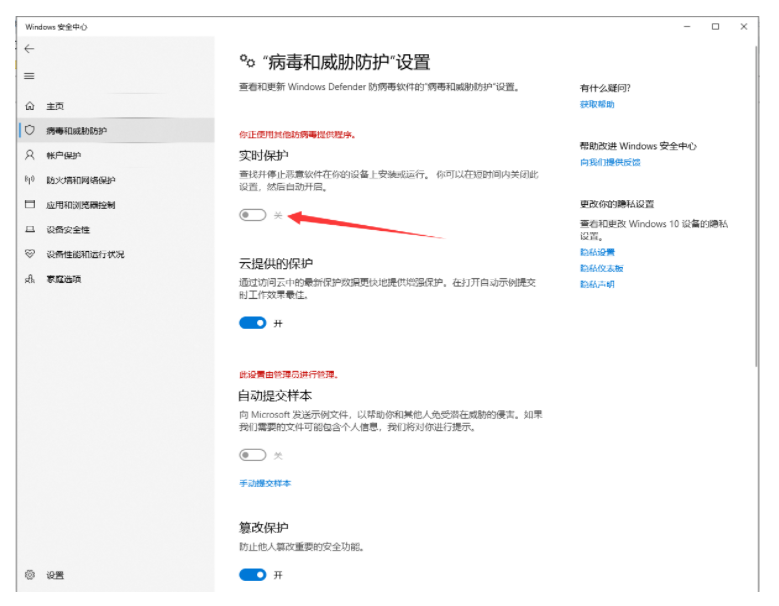Click 帮助改进 Windows 安全中心 heading
The width and height of the screenshot is (779, 606).
638,146
